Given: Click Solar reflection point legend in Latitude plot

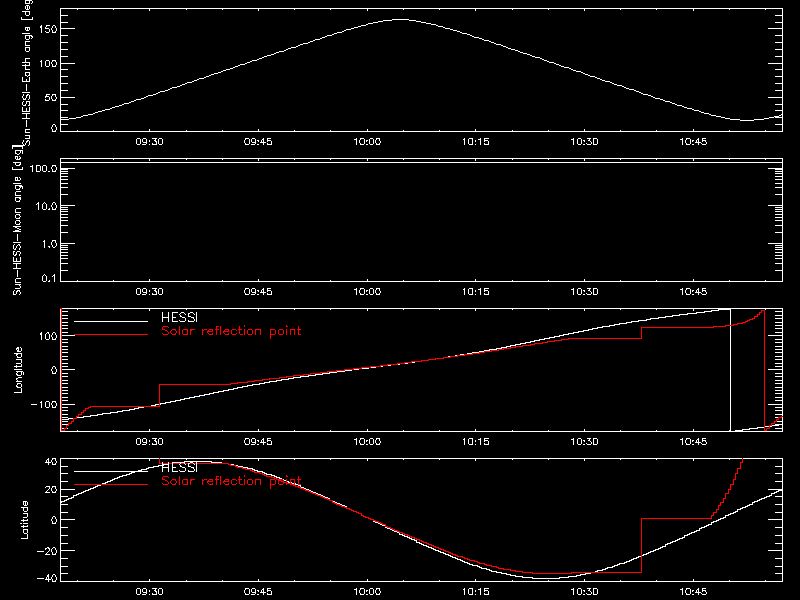Looking at the screenshot, I should pos(231,481).
